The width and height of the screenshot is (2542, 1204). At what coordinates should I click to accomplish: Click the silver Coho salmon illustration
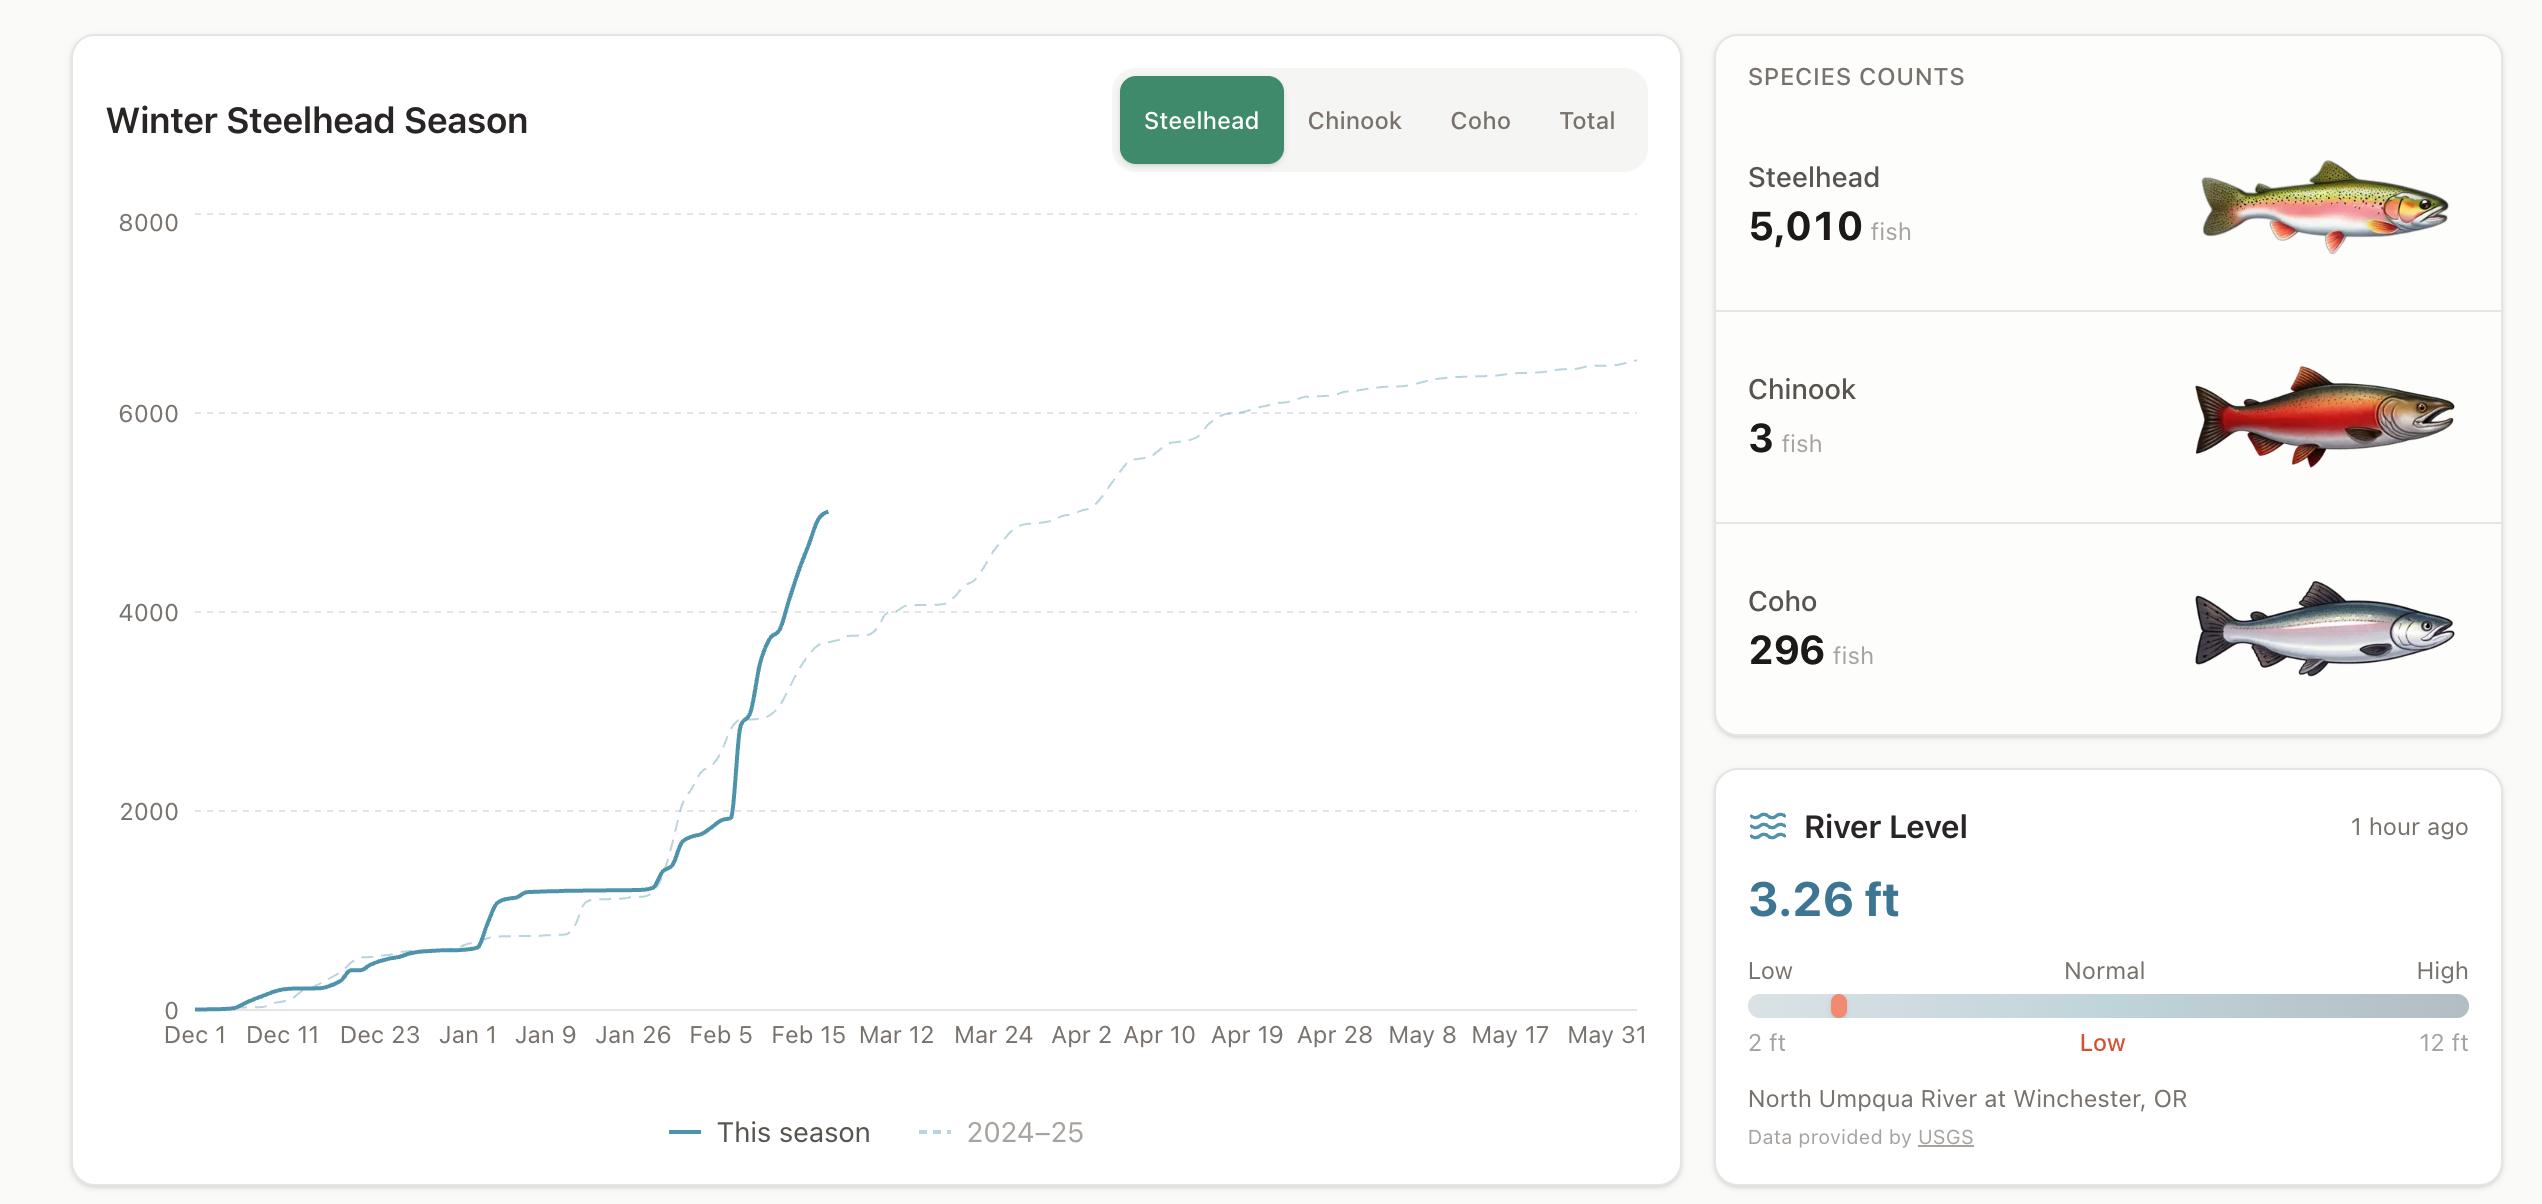coord(2325,629)
